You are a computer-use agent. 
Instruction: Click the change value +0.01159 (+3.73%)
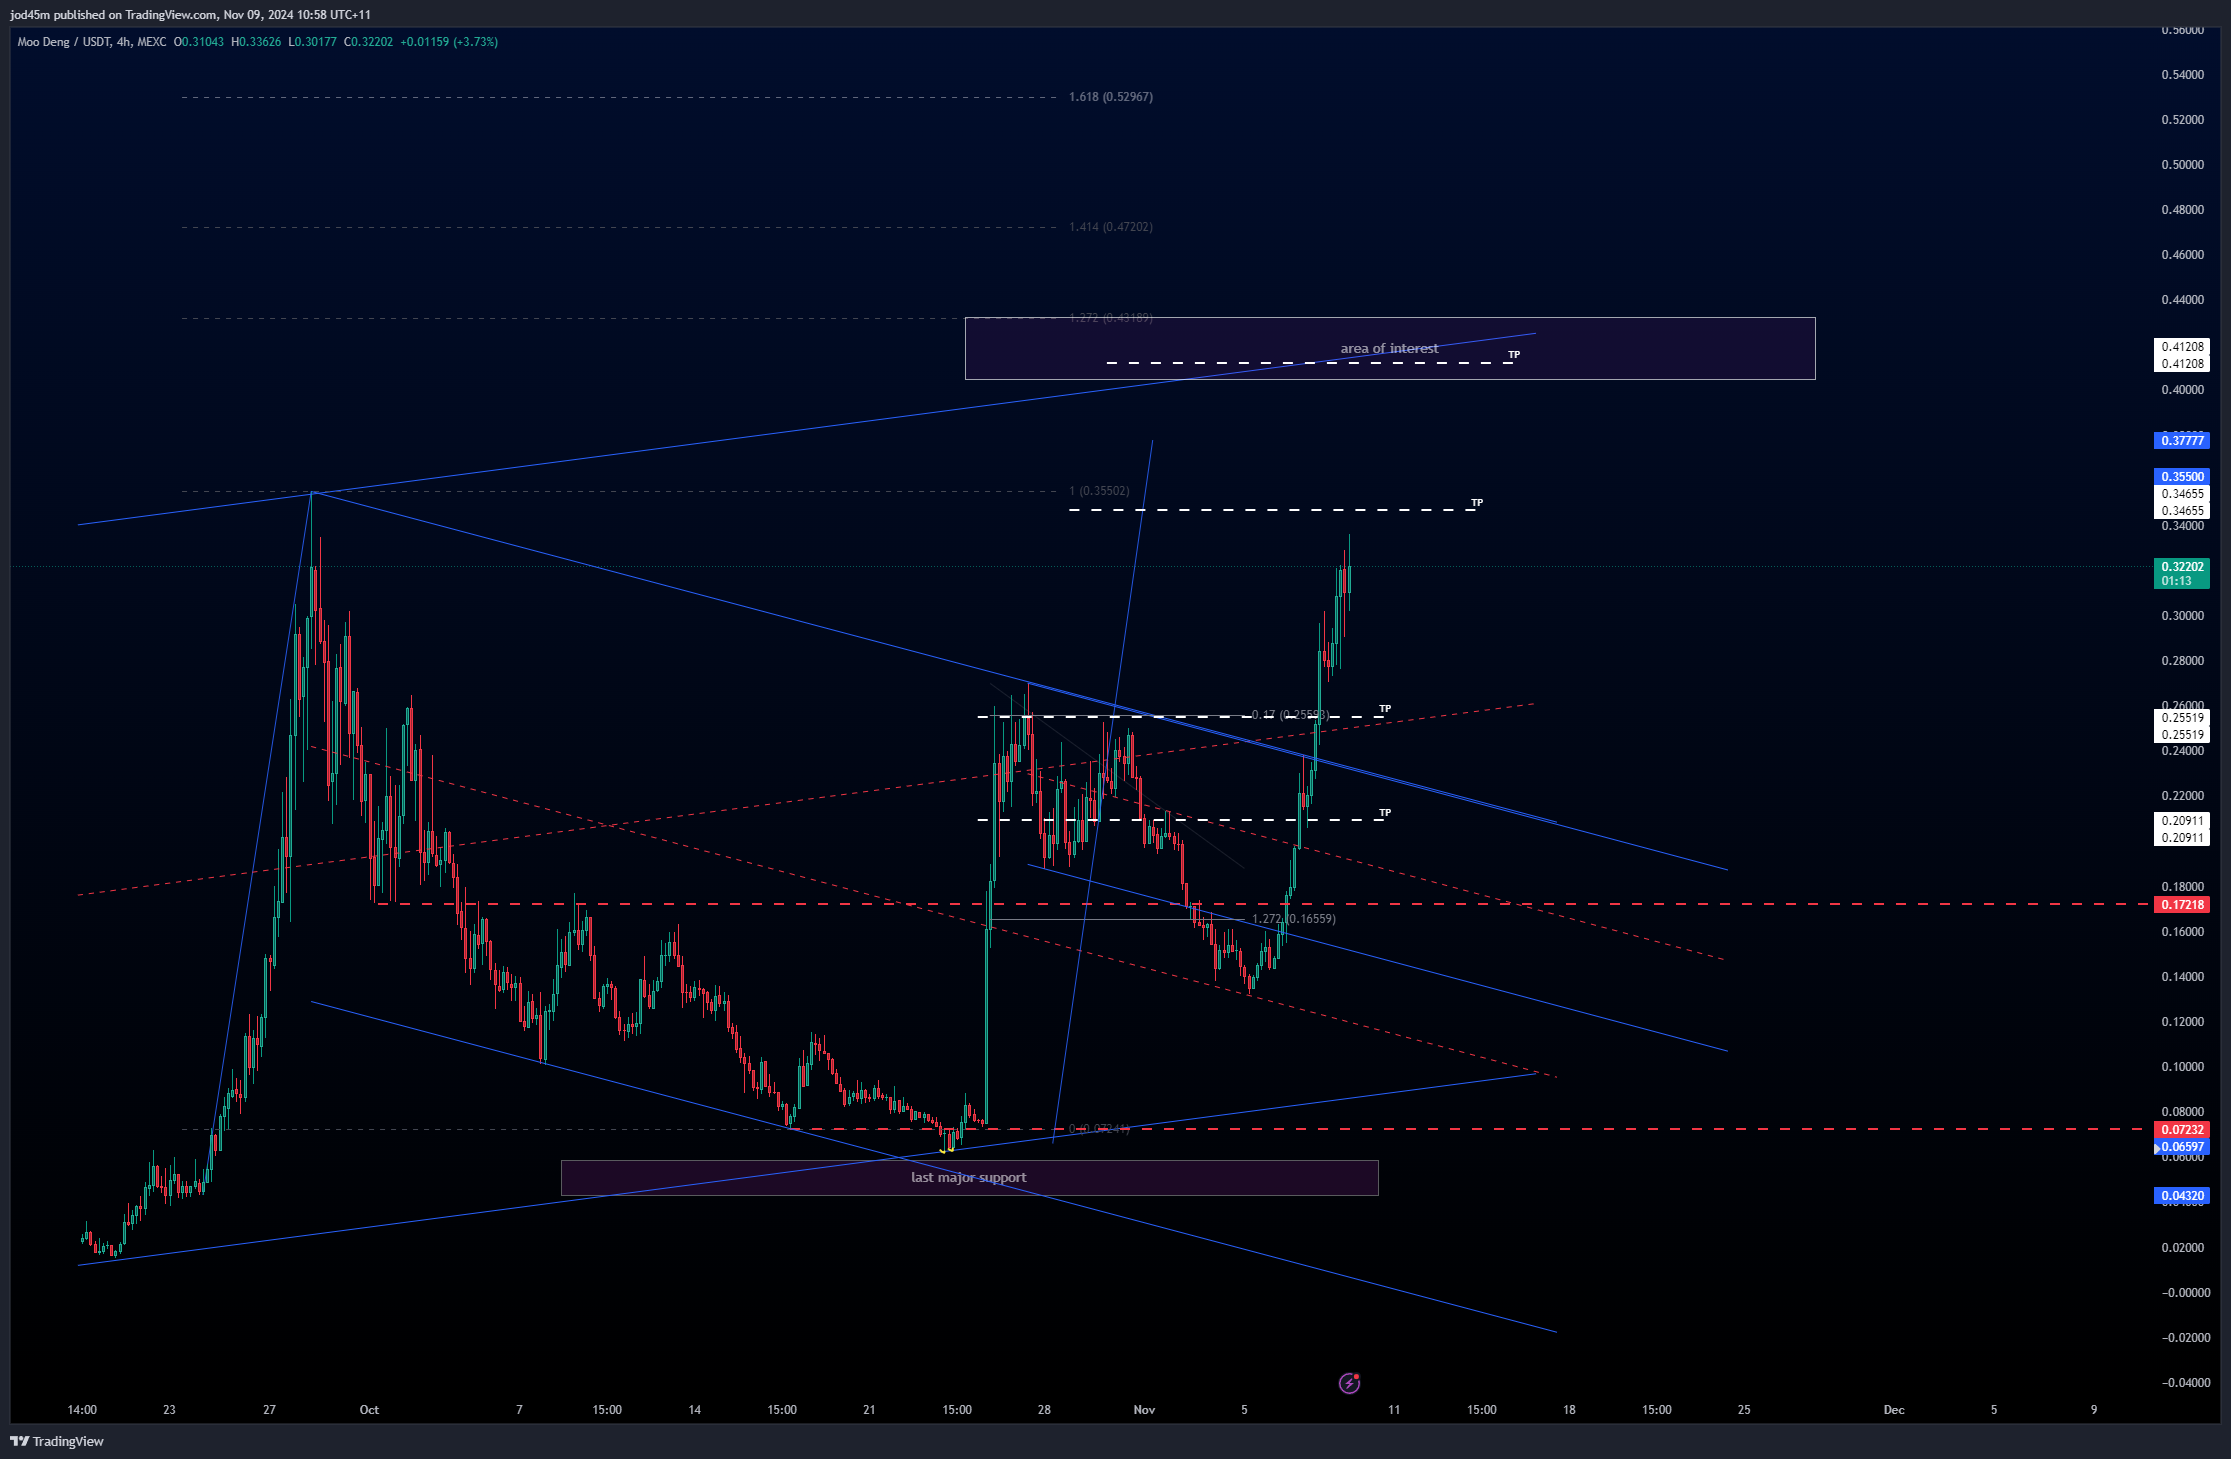point(449,42)
